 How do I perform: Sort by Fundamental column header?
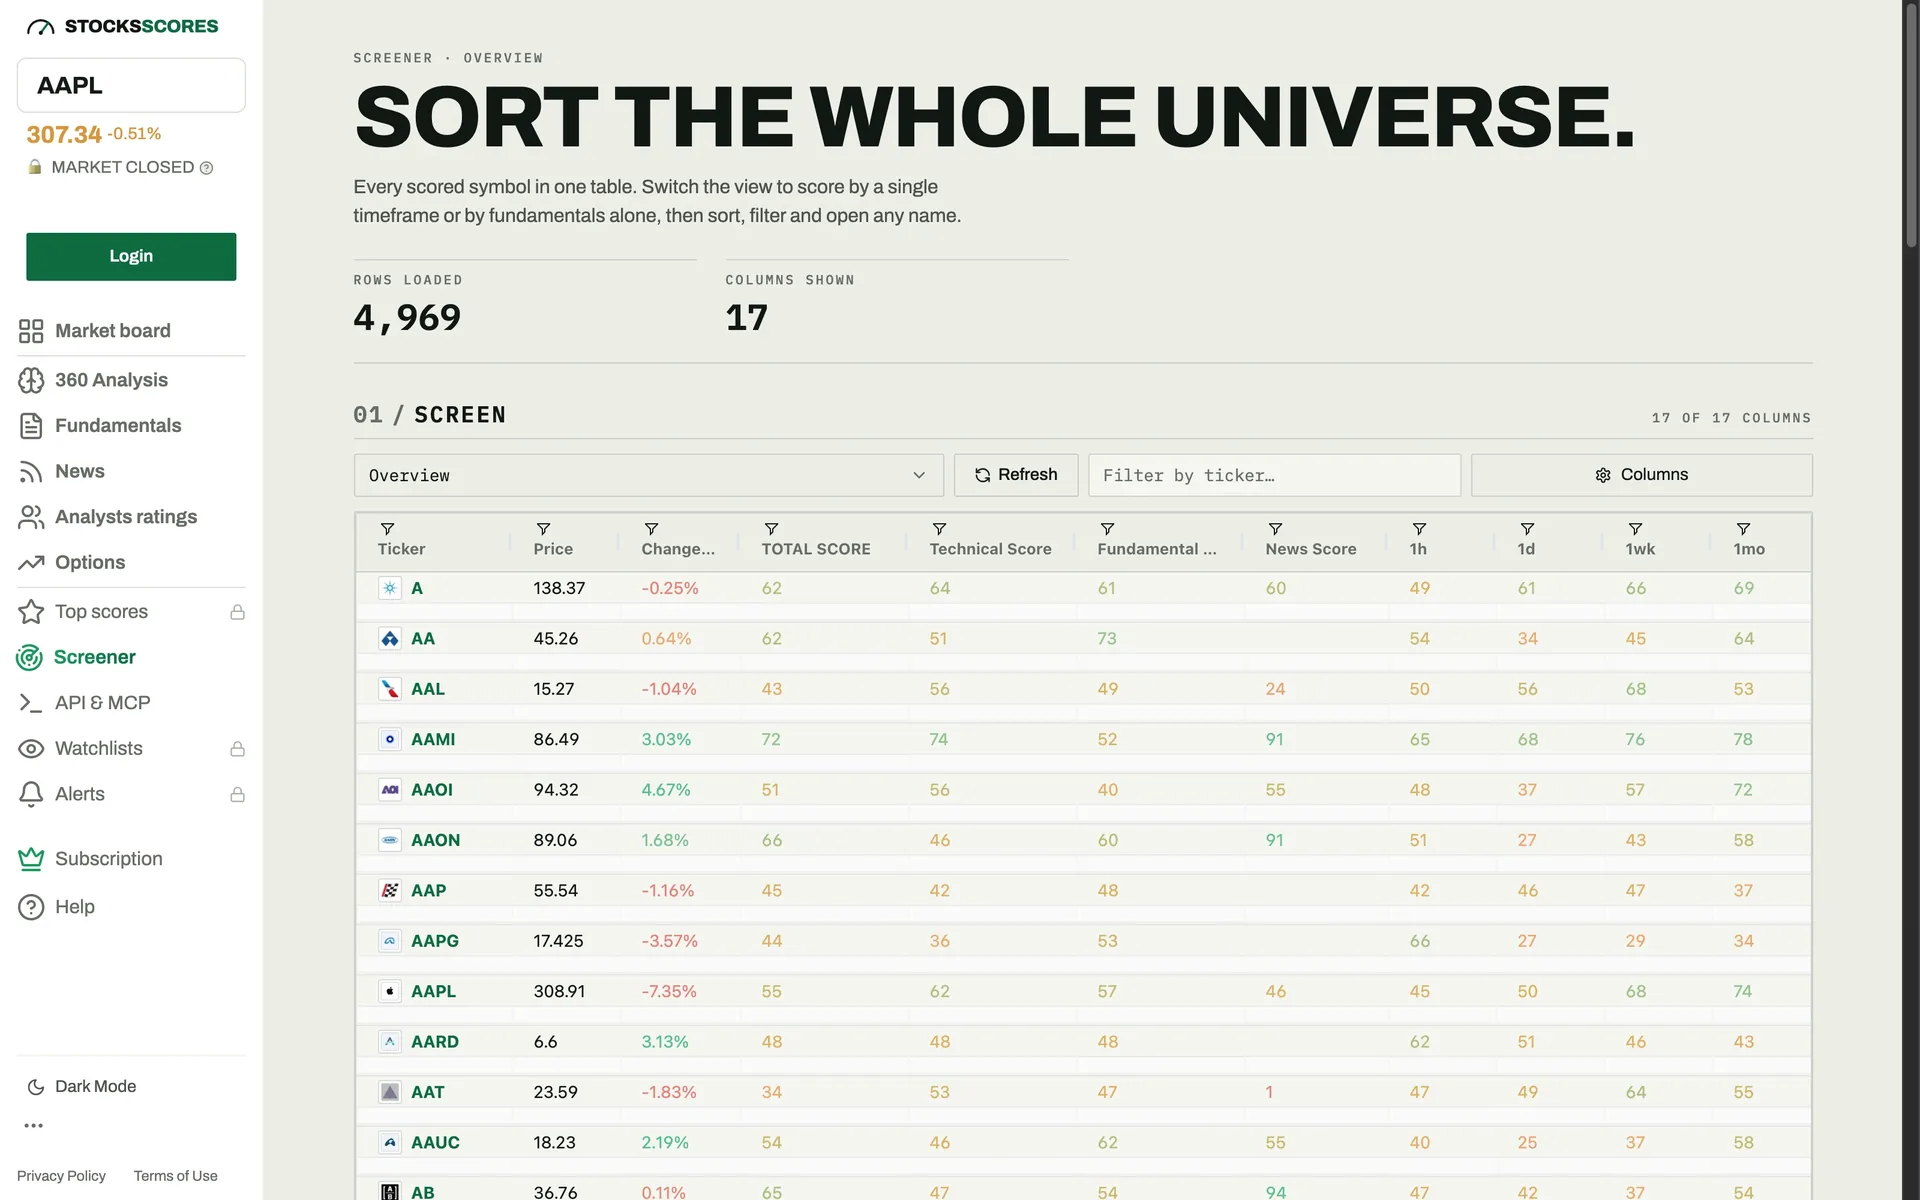1157,549
